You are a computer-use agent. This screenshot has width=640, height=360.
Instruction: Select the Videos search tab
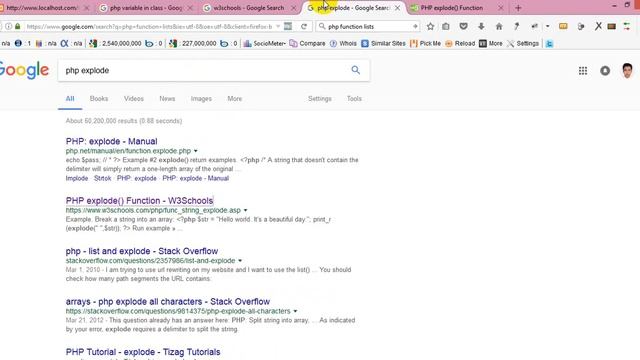click(x=134, y=99)
